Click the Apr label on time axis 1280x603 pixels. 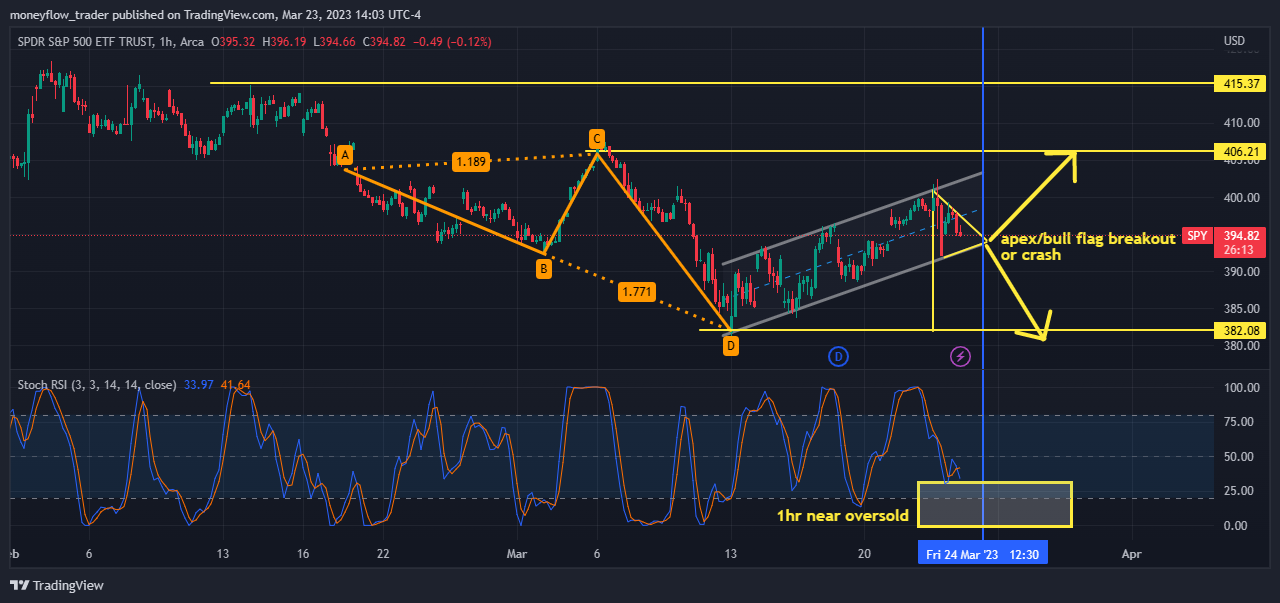pyautogui.click(x=1131, y=553)
